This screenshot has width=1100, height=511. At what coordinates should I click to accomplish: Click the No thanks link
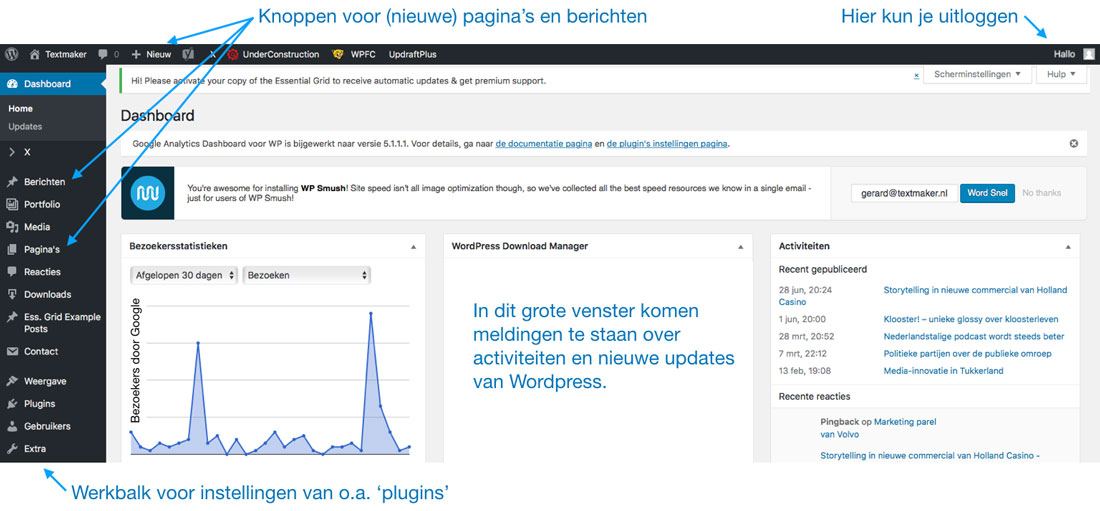pyautogui.click(x=1042, y=193)
